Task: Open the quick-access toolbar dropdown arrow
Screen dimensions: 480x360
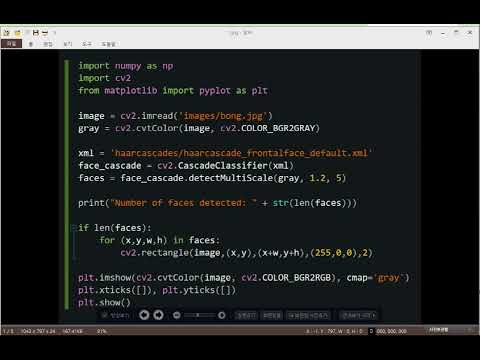Action: 55,33
